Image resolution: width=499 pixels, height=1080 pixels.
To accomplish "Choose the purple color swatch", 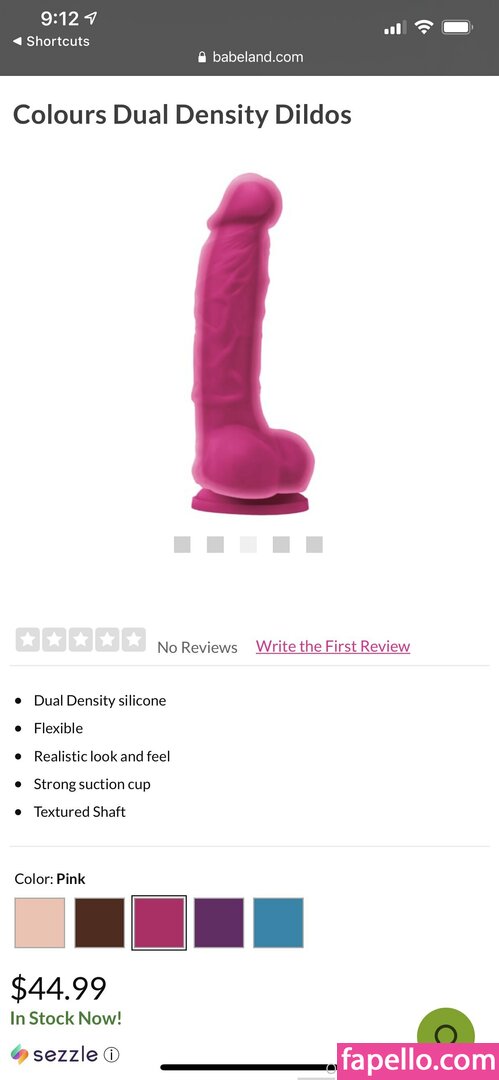I will 218,922.
